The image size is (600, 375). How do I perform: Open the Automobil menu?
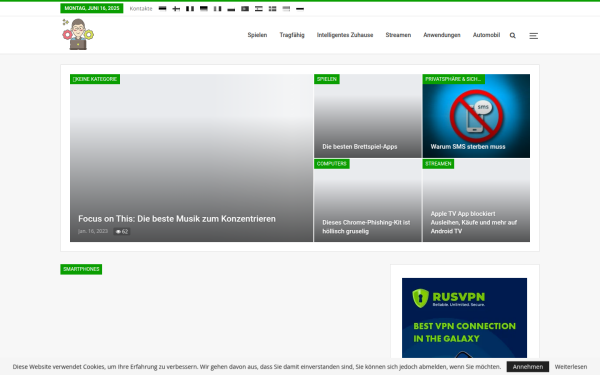pos(486,35)
